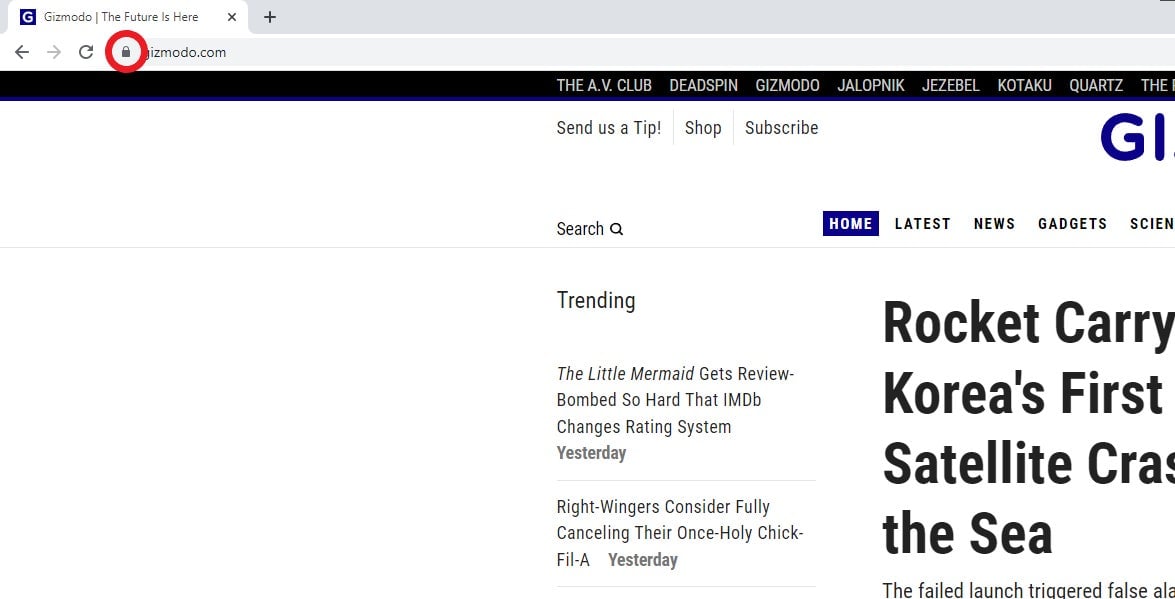Click the Gizmodo favicon on the tab
The image size is (1175, 599).
pos(30,16)
